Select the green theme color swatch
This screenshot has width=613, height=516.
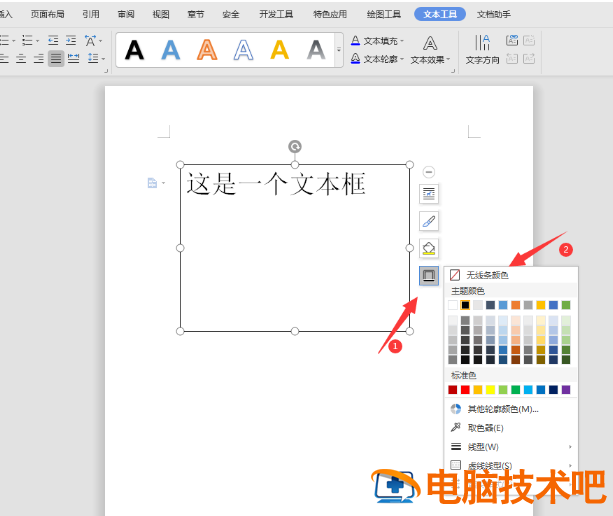coord(566,305)
